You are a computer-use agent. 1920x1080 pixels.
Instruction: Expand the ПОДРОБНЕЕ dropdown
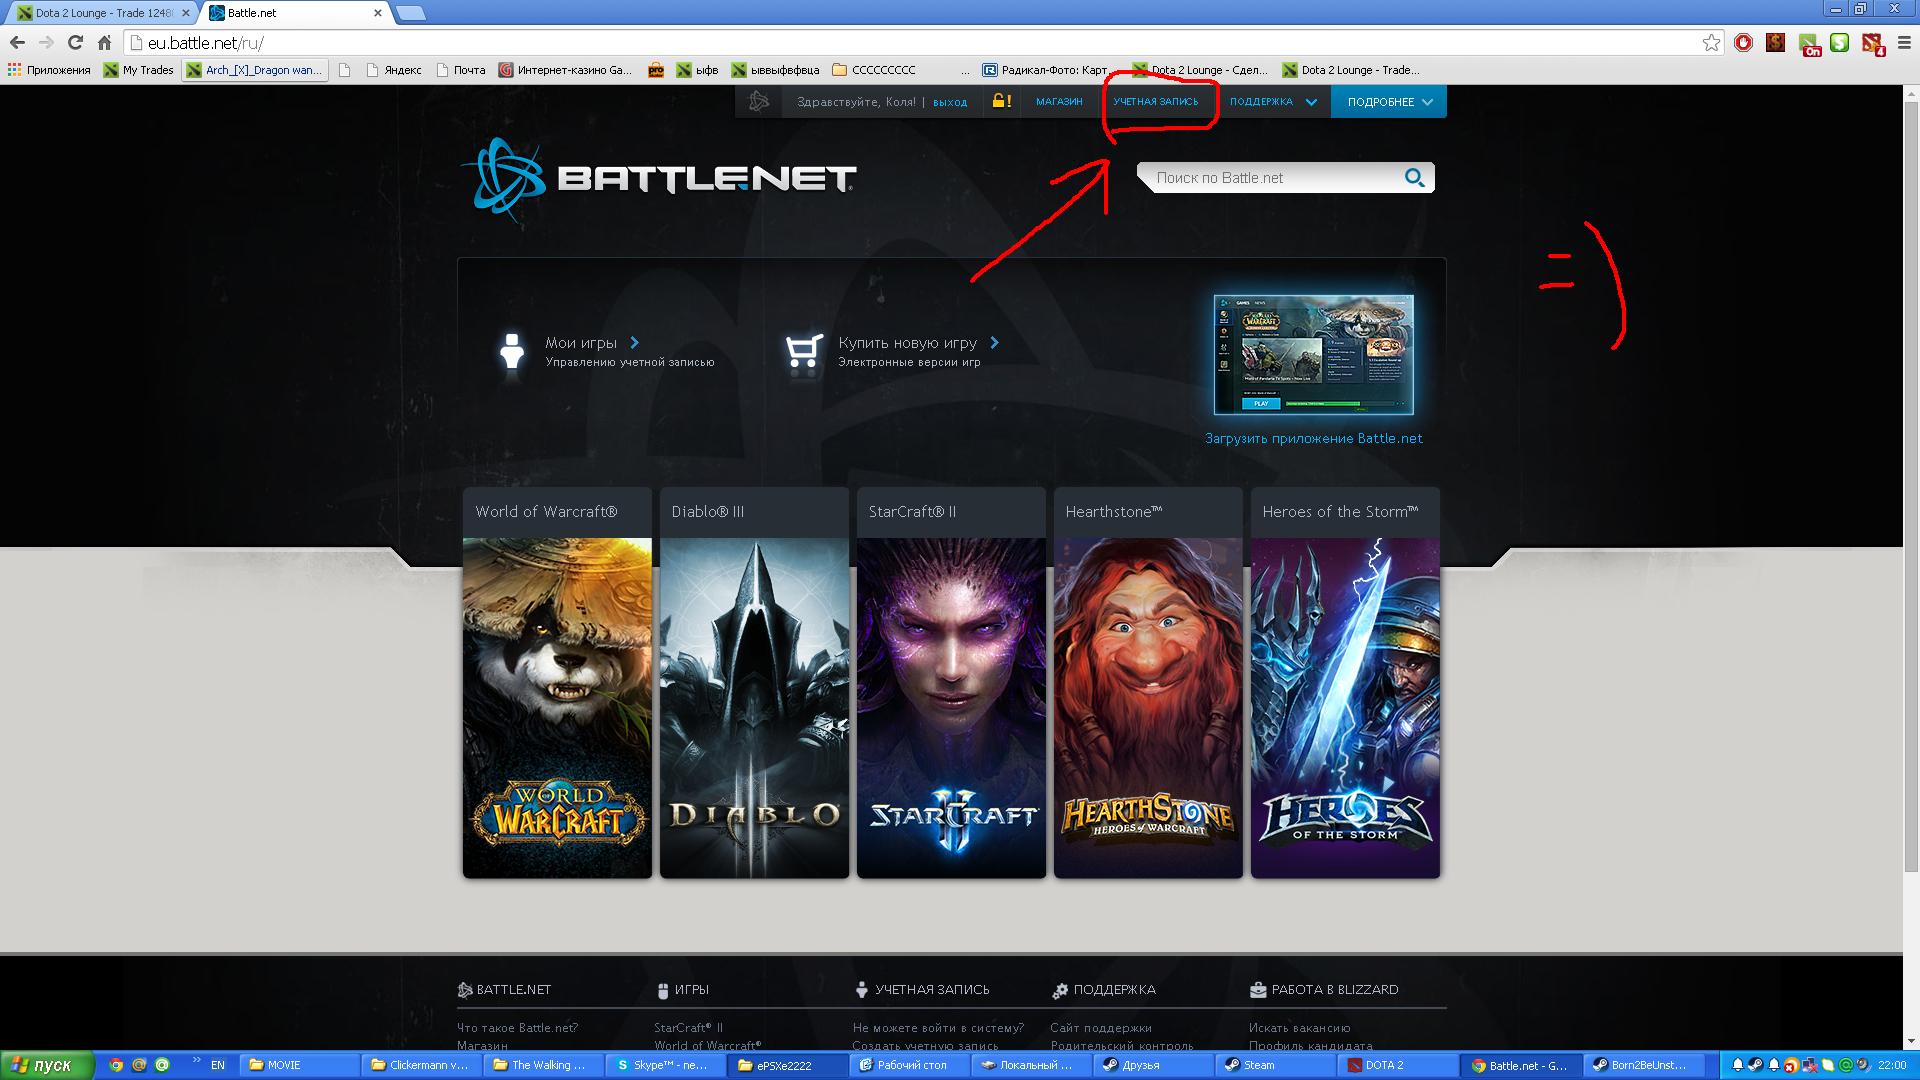click(x=1389, y=101)
